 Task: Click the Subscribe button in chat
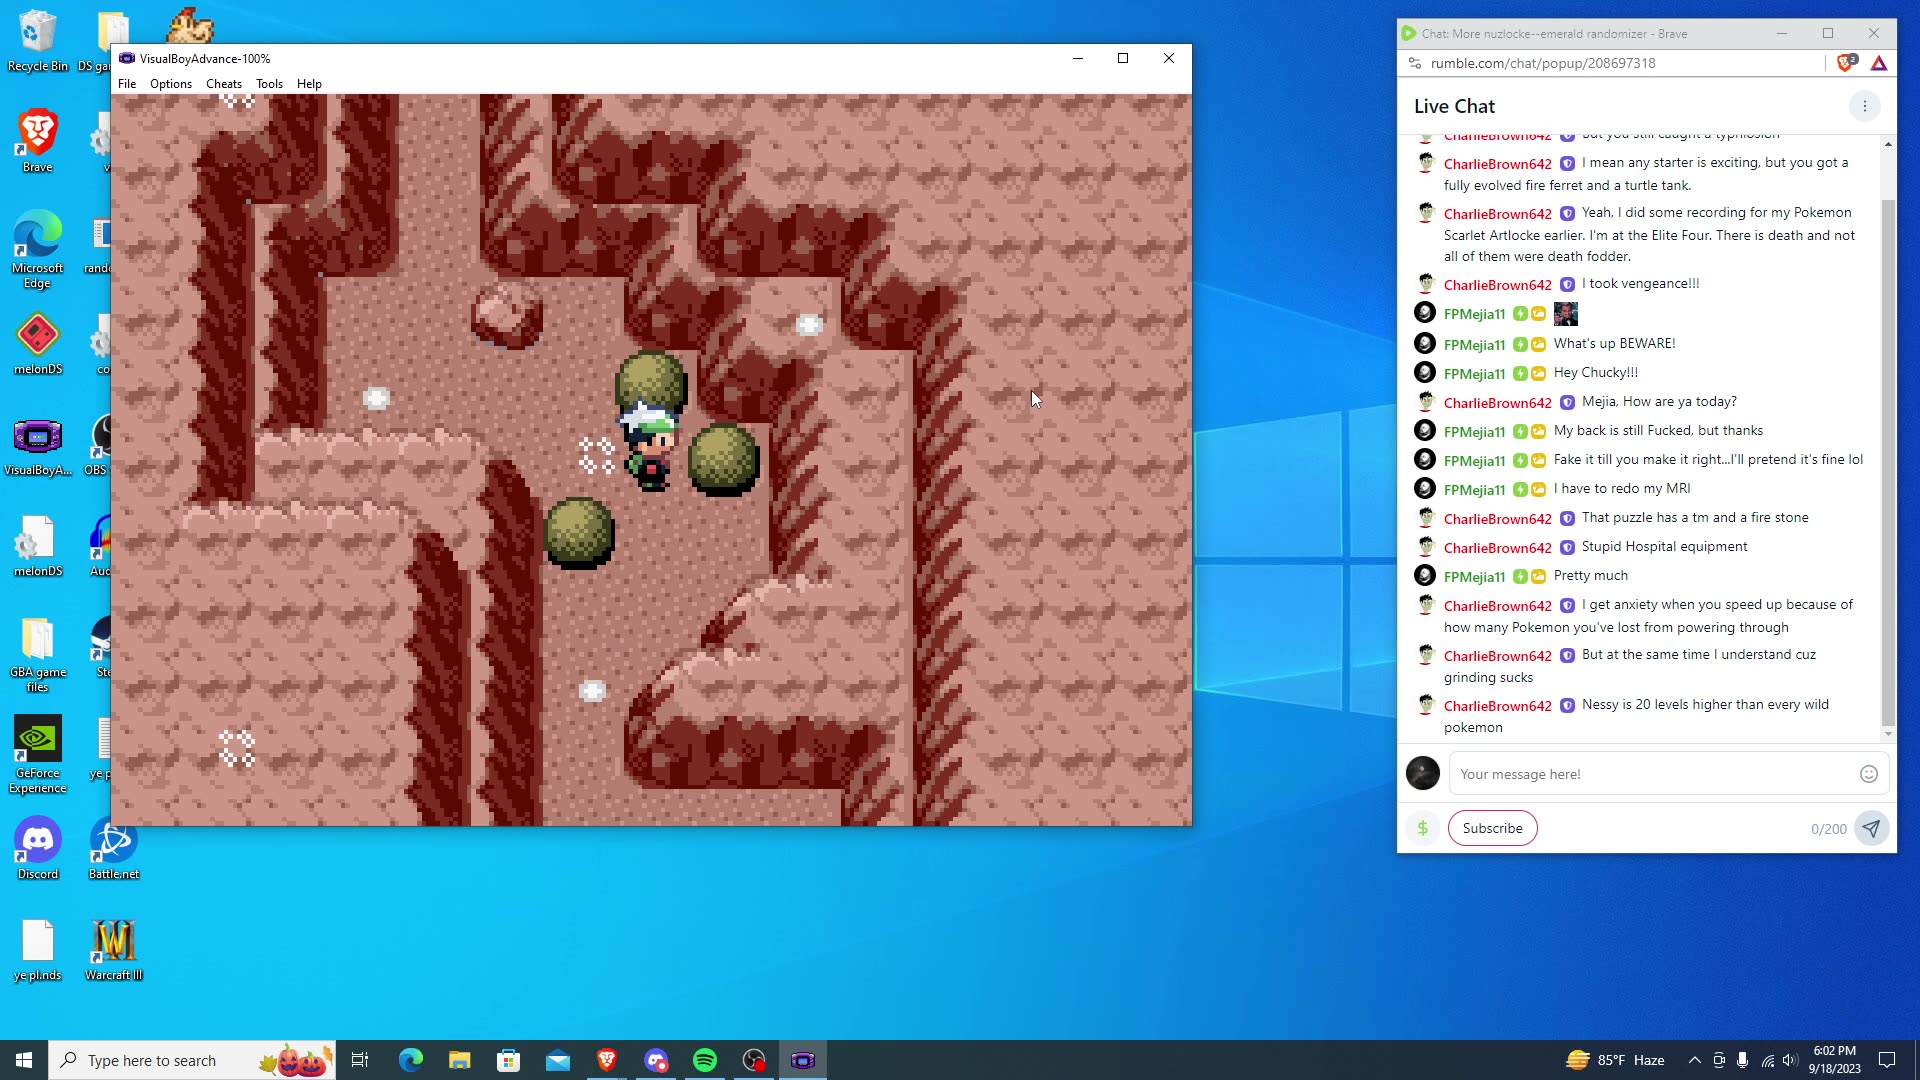tap(1492, 828)
